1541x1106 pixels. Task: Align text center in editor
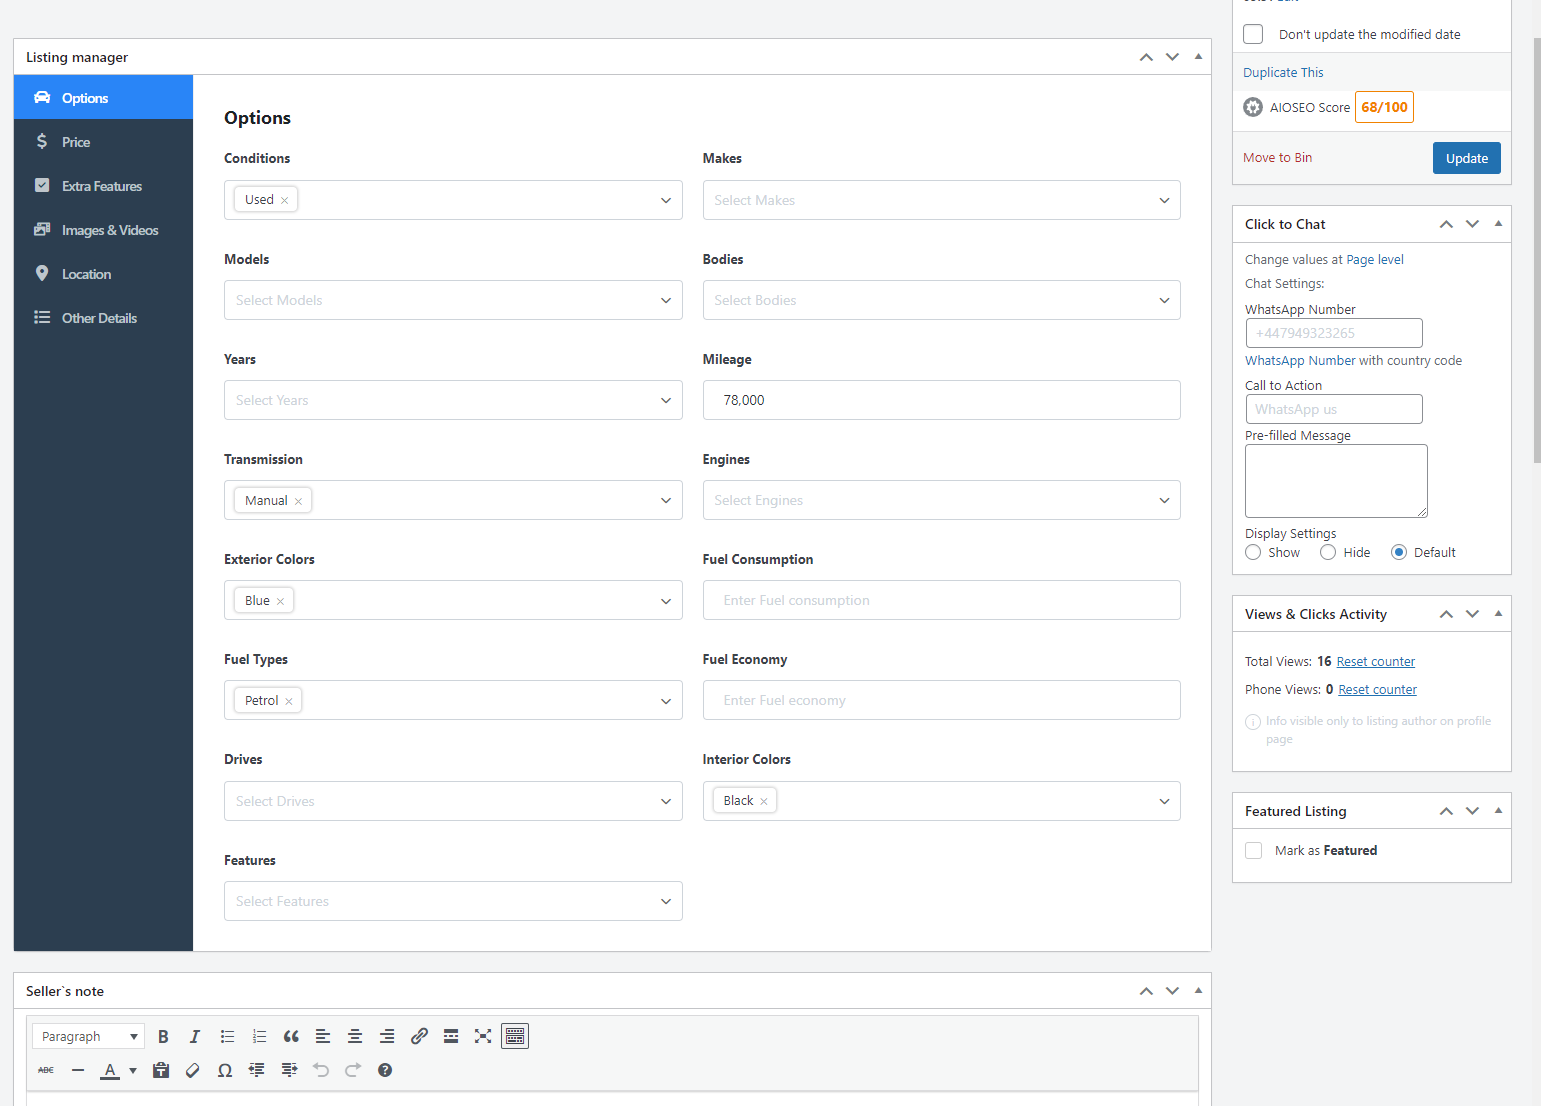coord(355,1036)
